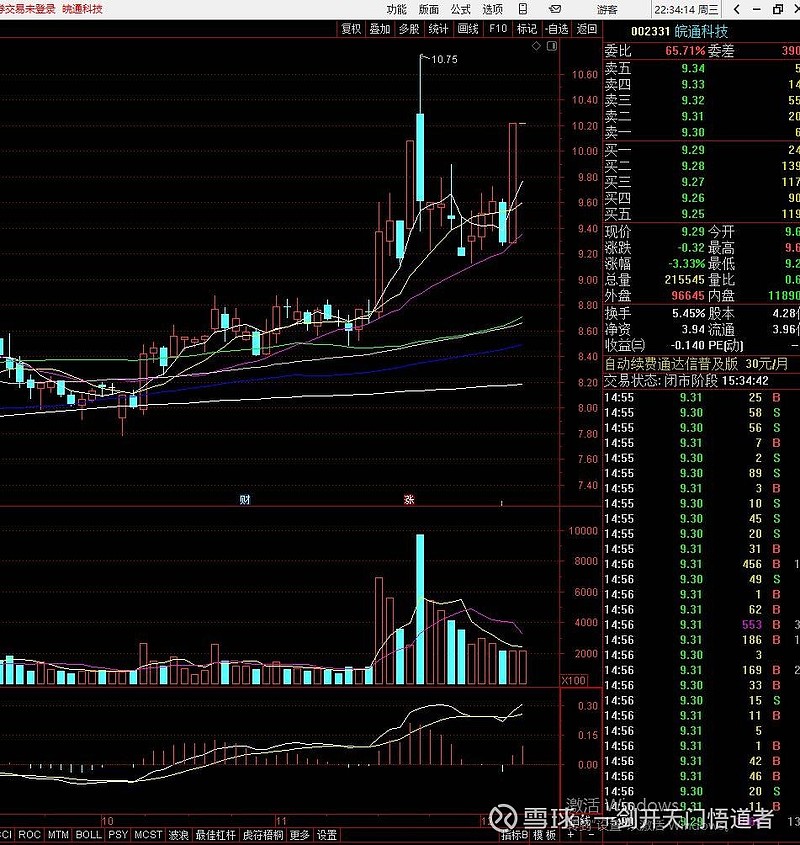The width and height of the screenshot is (800, 845).
Task: Open the 功能 menu
Action: (x=397, y=9)
